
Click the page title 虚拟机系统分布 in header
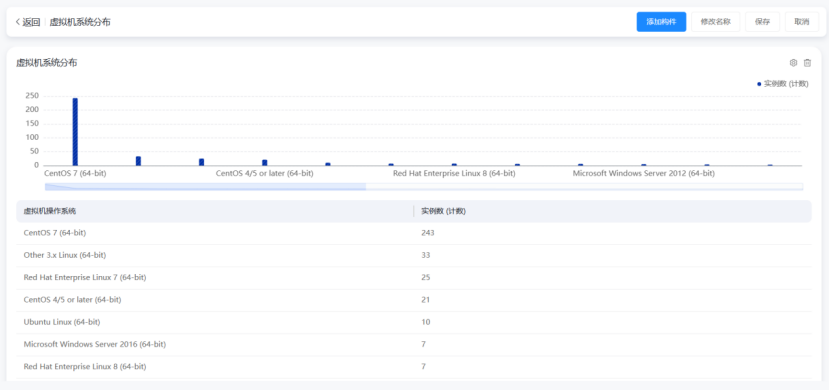[80, 22]
